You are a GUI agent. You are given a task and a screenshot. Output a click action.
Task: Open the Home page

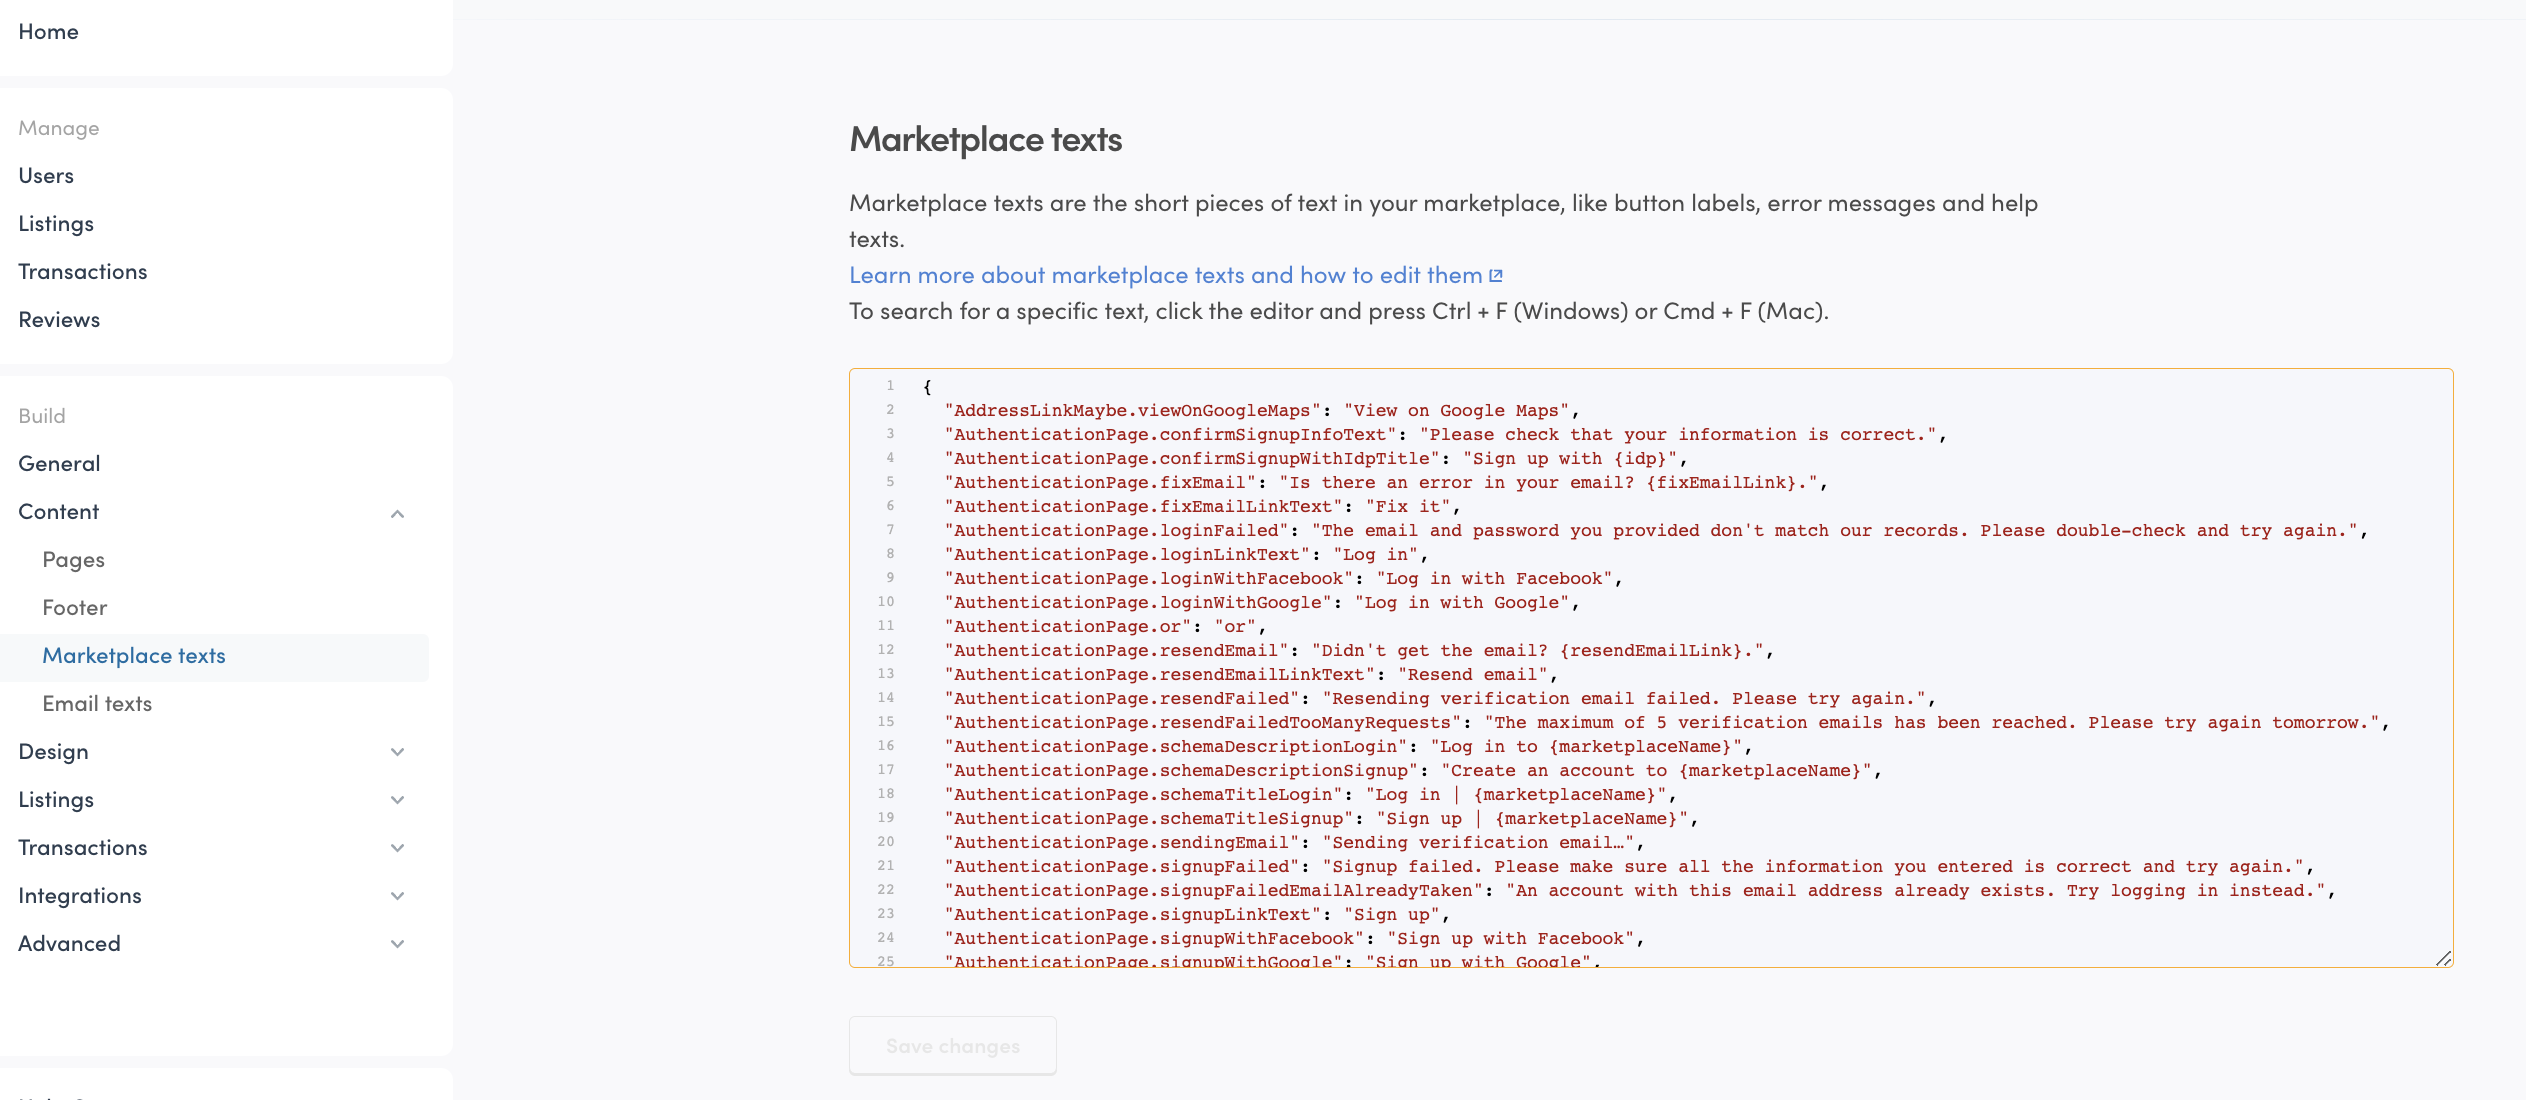coord(48,31)
